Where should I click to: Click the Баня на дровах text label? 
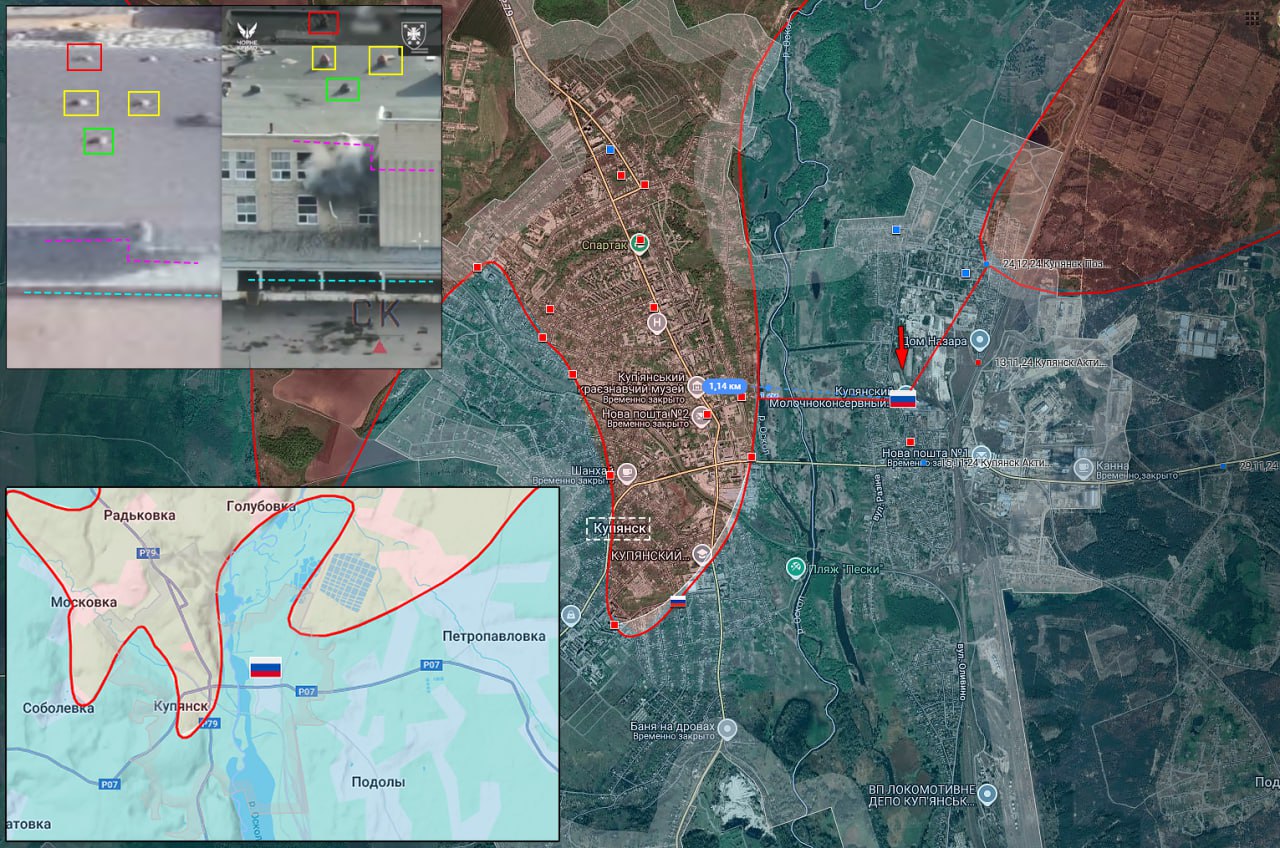[675, 726]
